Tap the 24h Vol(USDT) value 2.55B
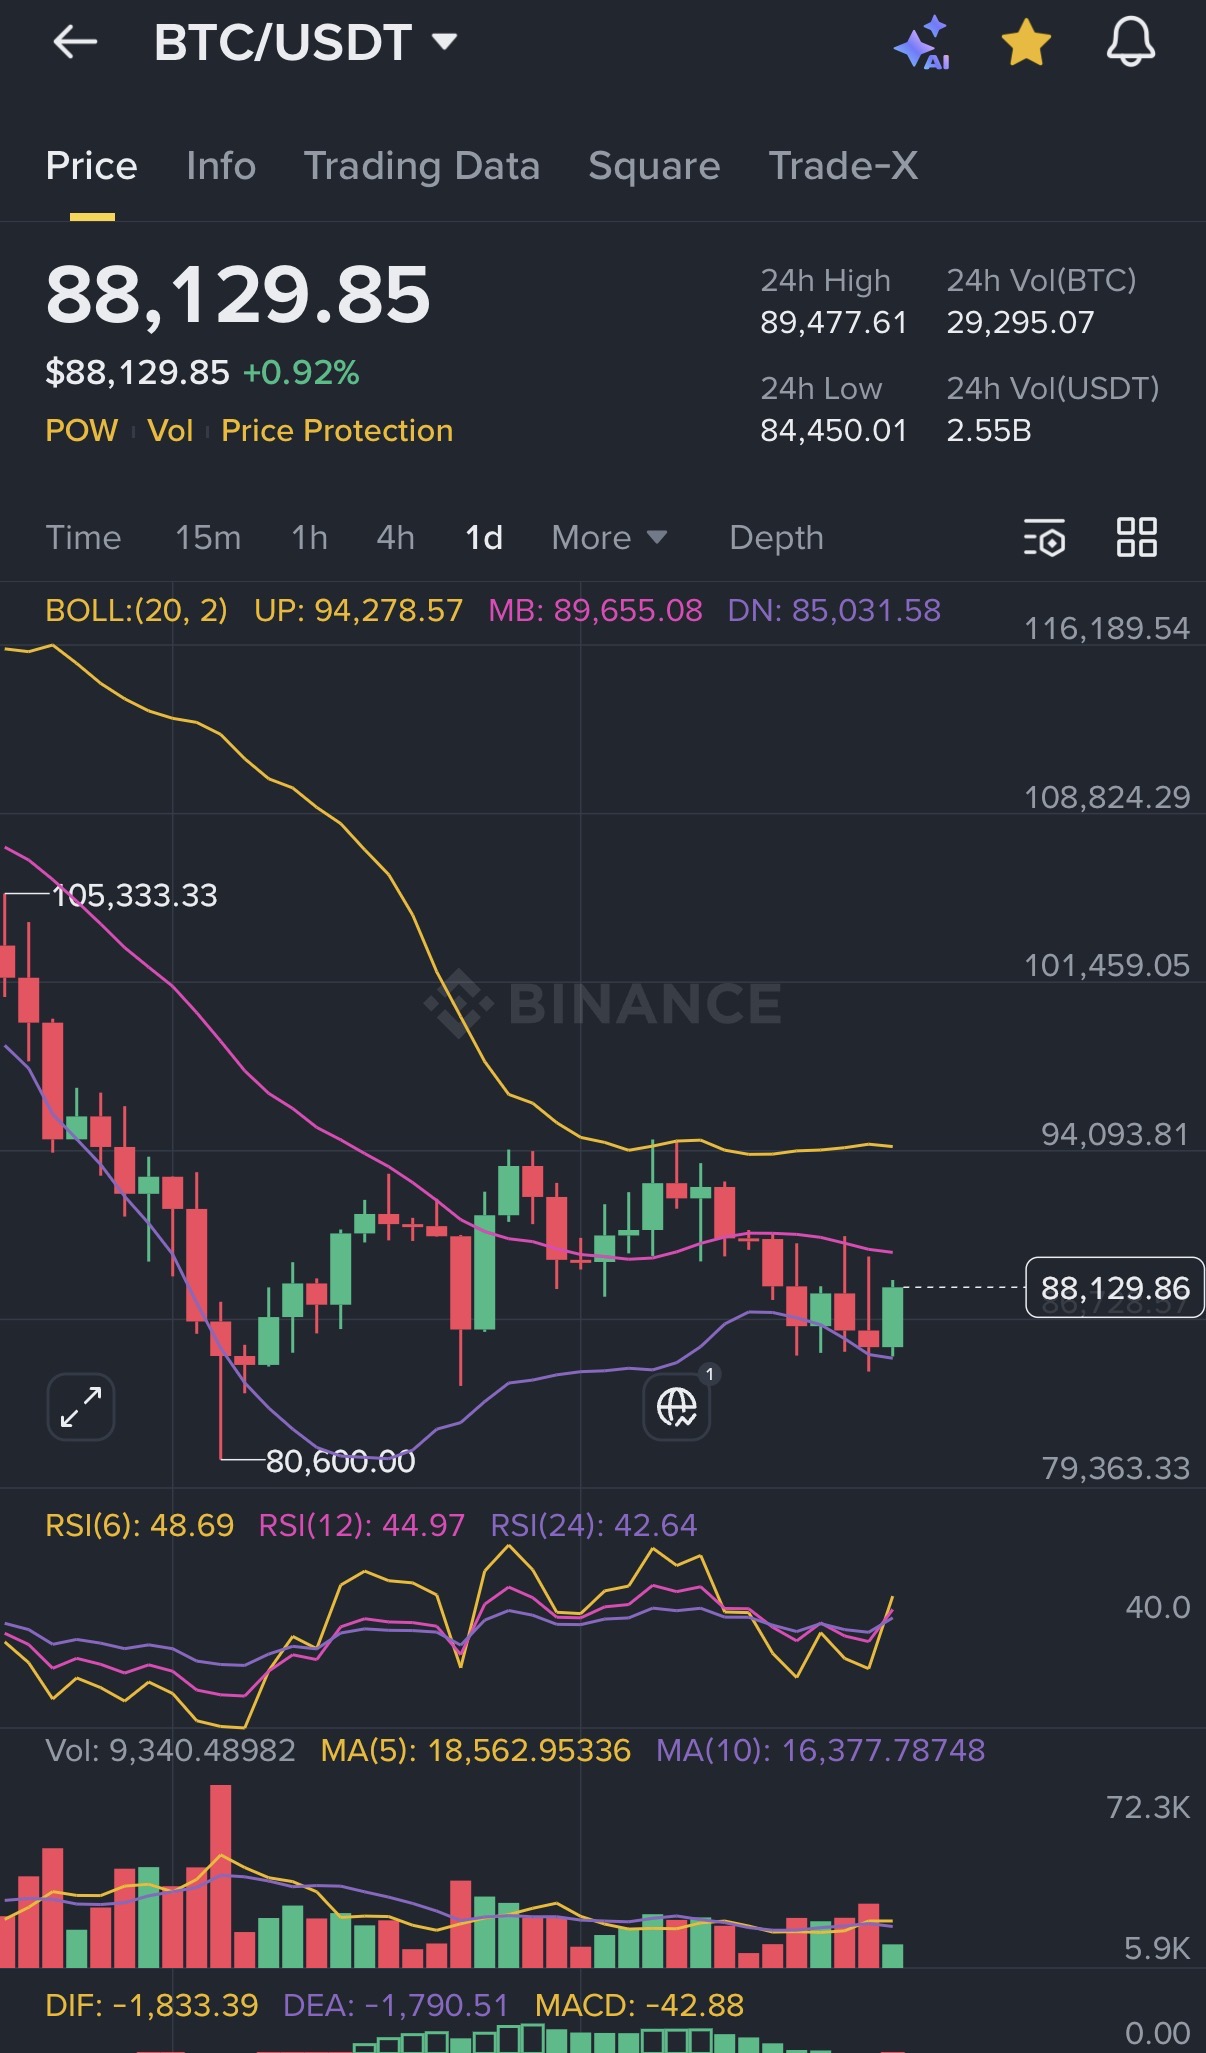This screenshot has height=2053, width=1206. click(x=989, y=430)
